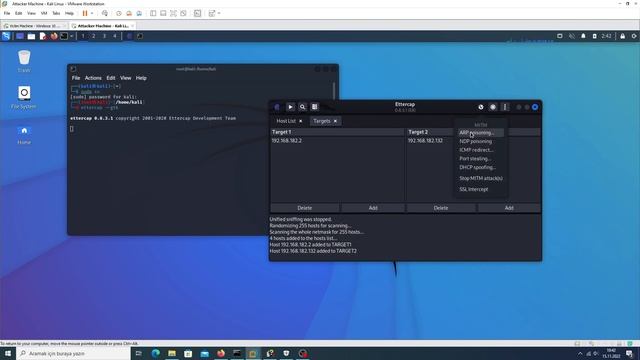Image resolution: width=640 pixels, height=360 pixels.
Task: Click VMware console view icon
Action: pos(198,13)
